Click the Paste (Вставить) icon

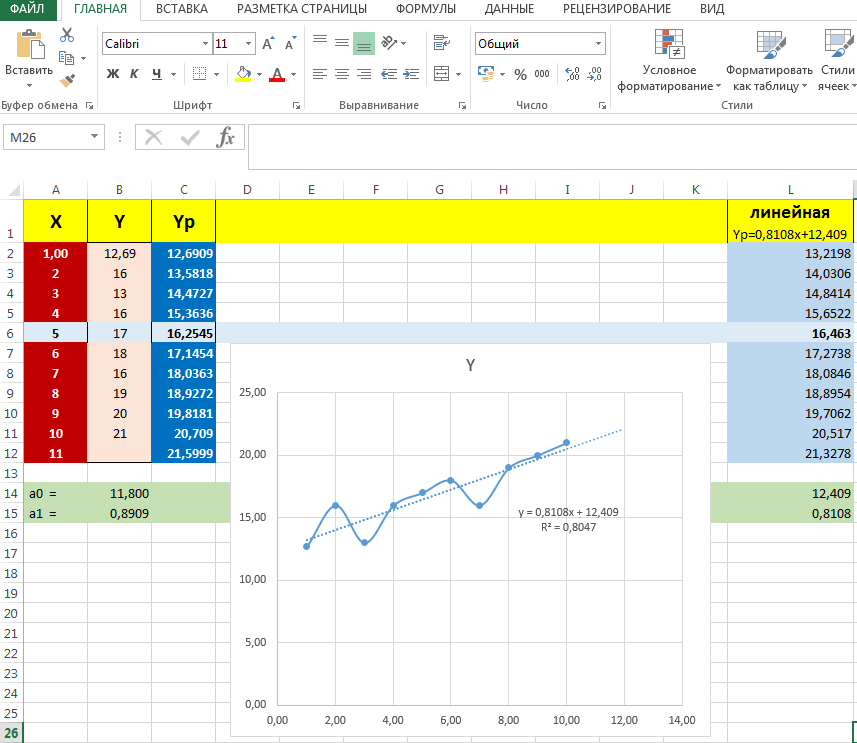click(x=30, y=45)
